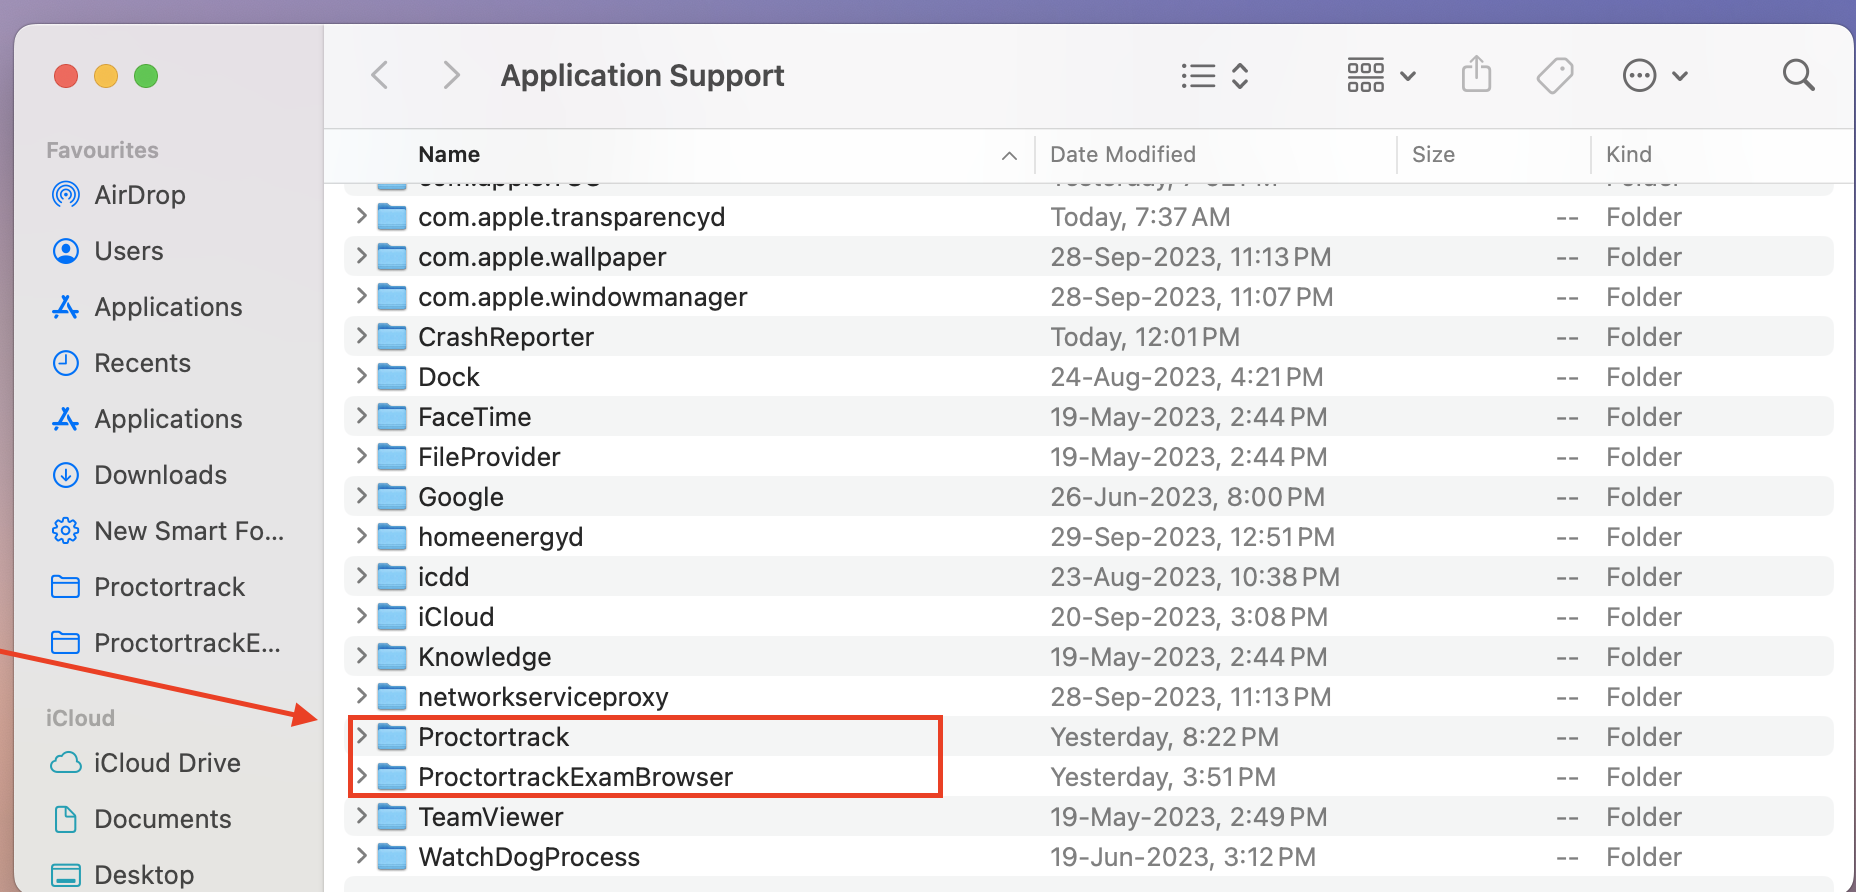This screenshot has width=1856, height=892.
Task: Click the date 23-Aug-2023, 10:38 PM
Action: (x=1195, y=577)
